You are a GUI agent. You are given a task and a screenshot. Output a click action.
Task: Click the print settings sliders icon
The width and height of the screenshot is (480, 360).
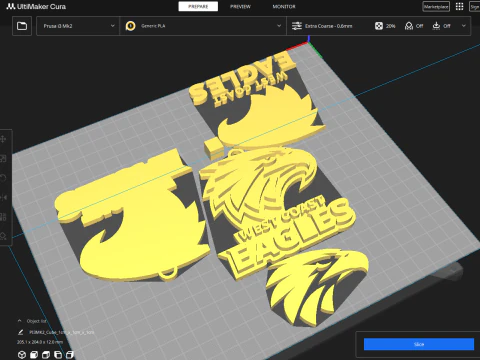click(x=297, y=26)
